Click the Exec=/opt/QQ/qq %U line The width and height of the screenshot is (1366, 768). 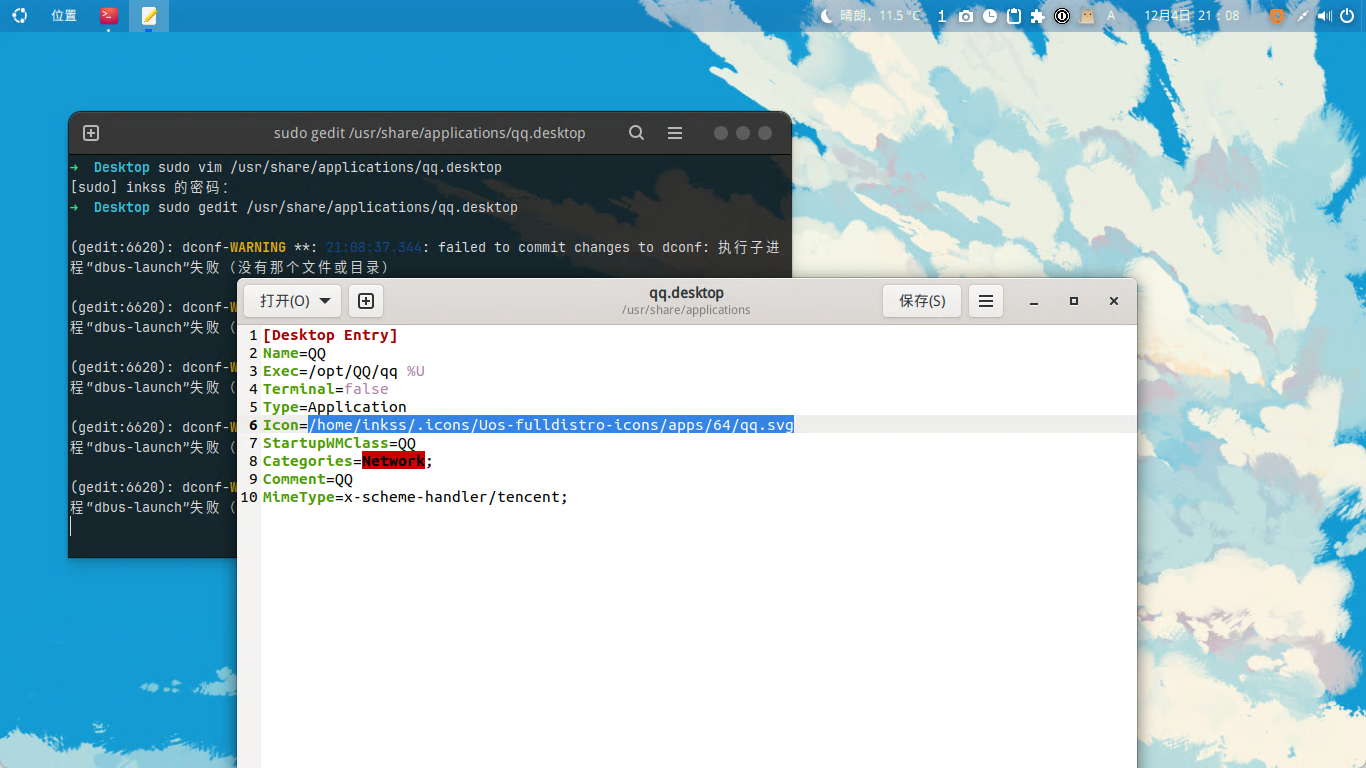tap(344, 371)
